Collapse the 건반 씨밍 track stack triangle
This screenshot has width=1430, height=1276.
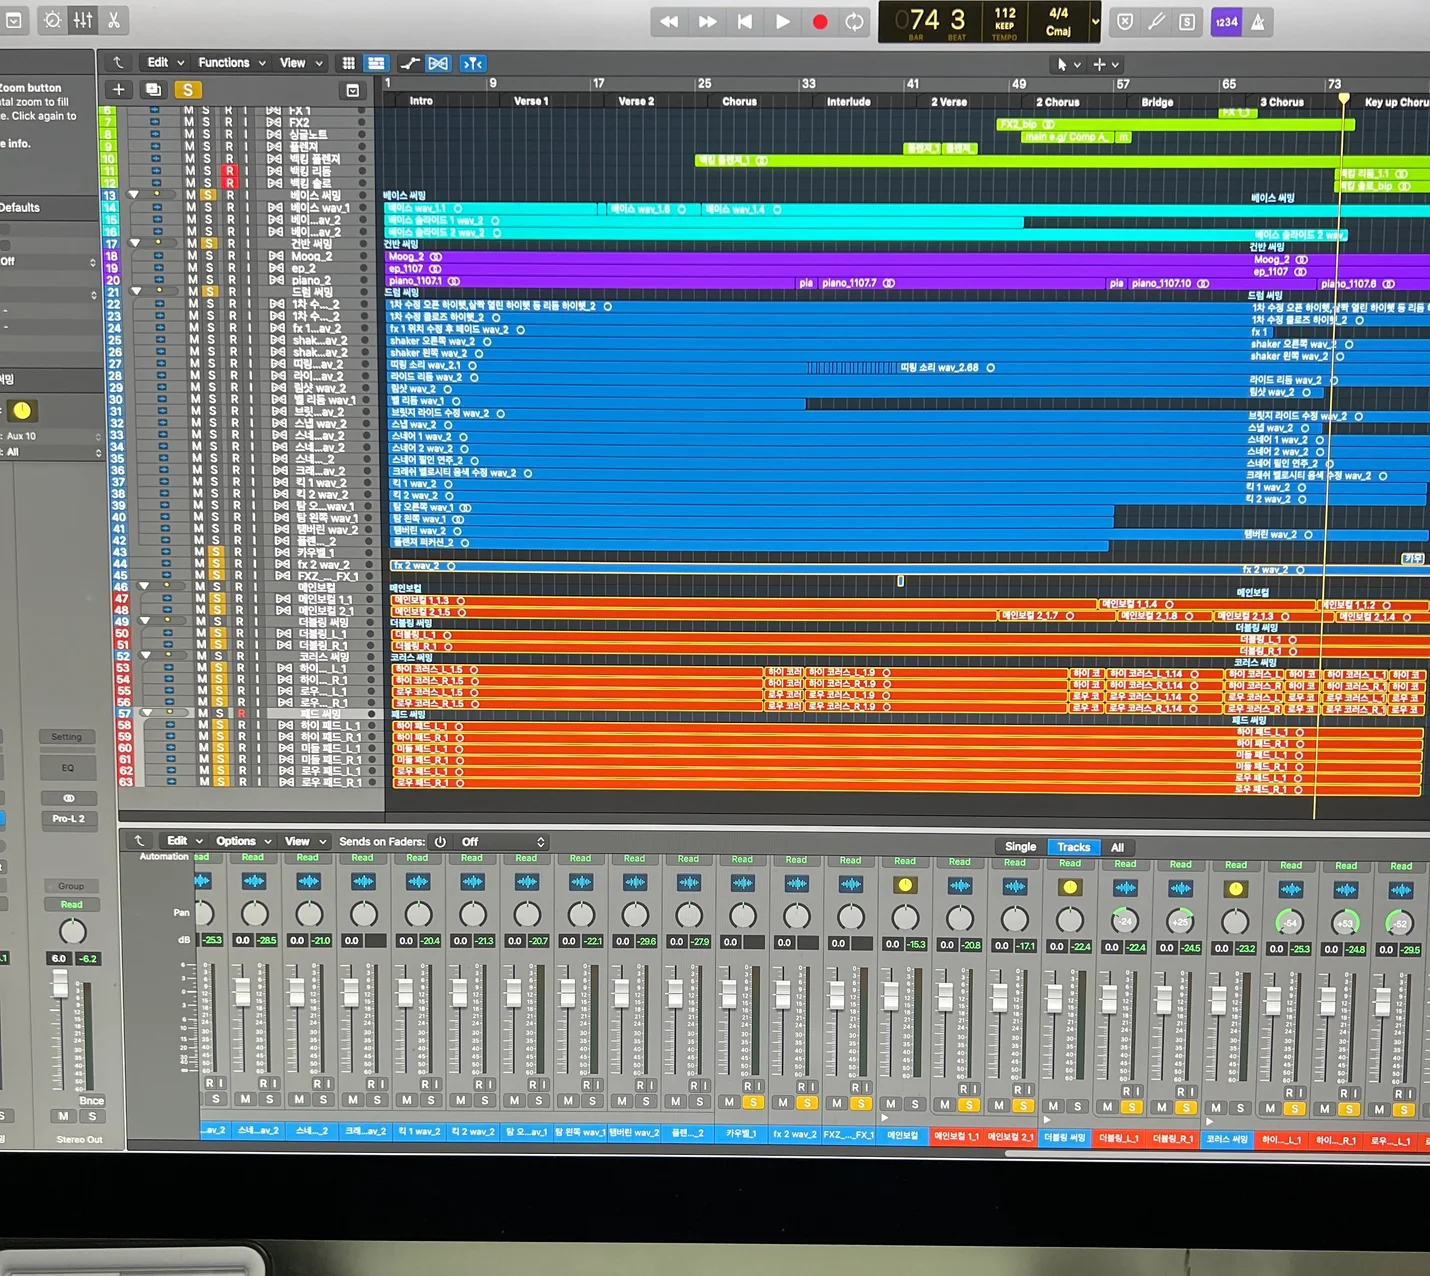[x=134, y=243]
